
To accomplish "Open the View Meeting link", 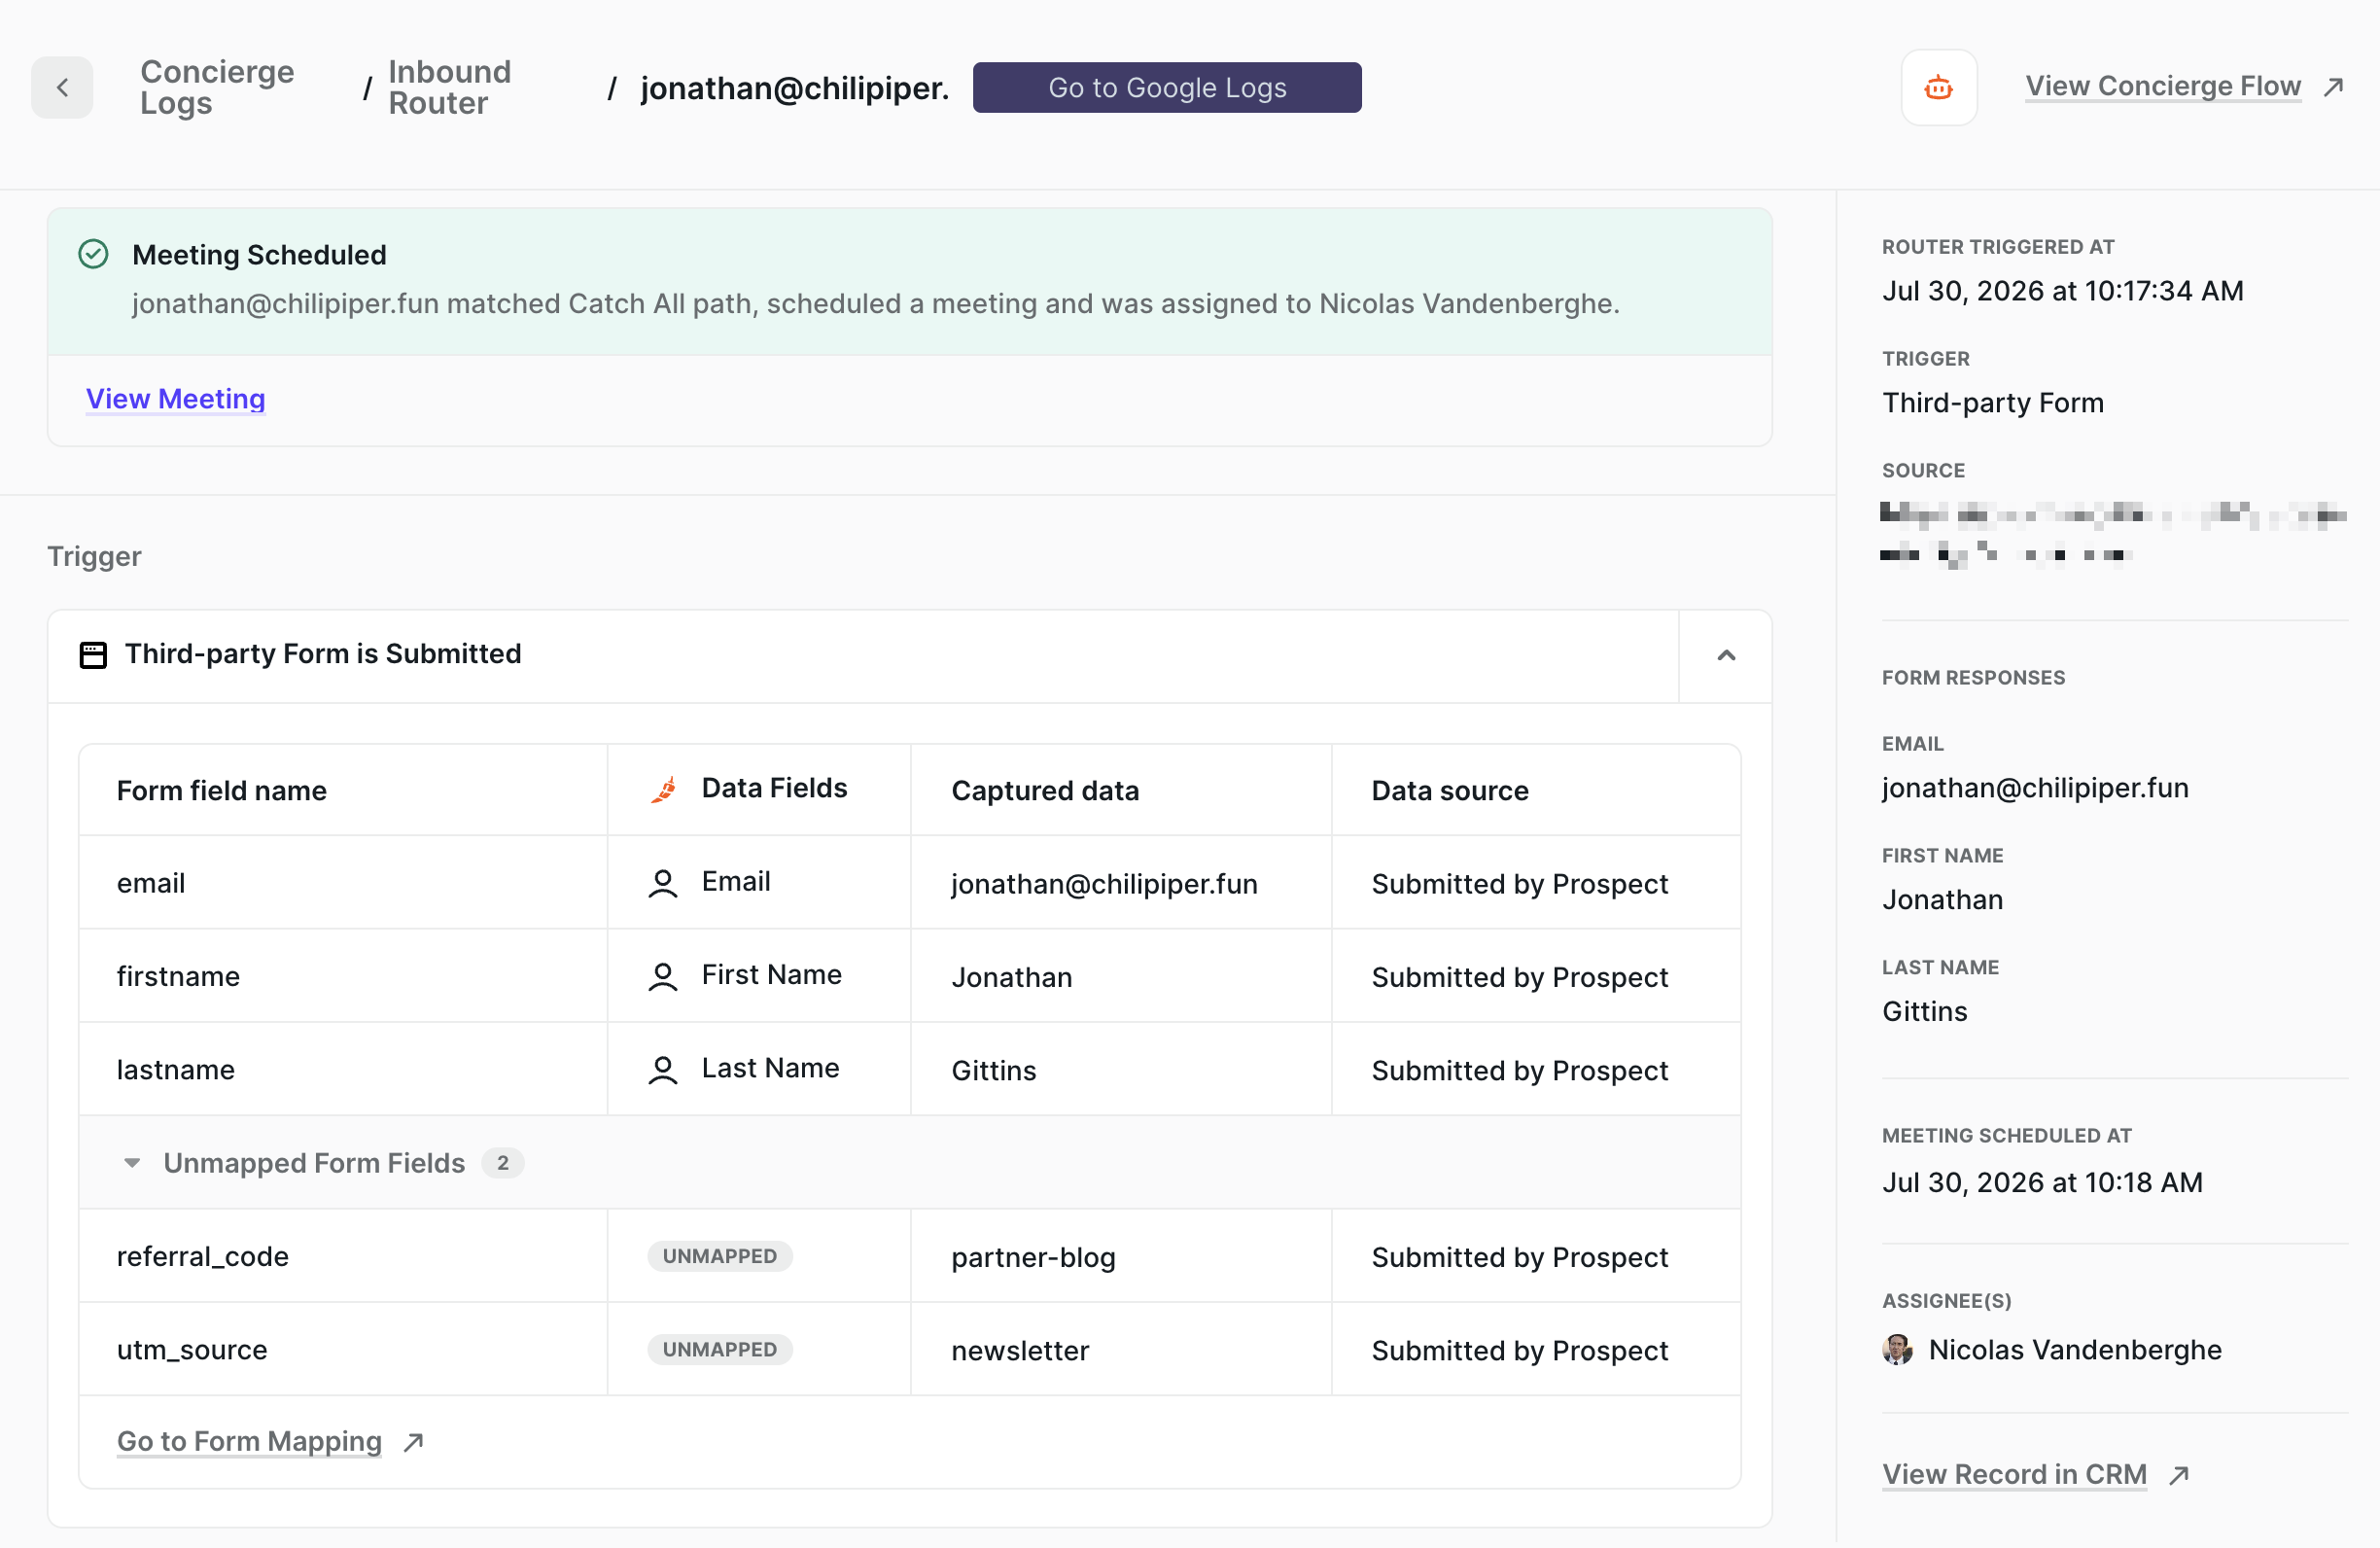I will [x=175, y=399].
